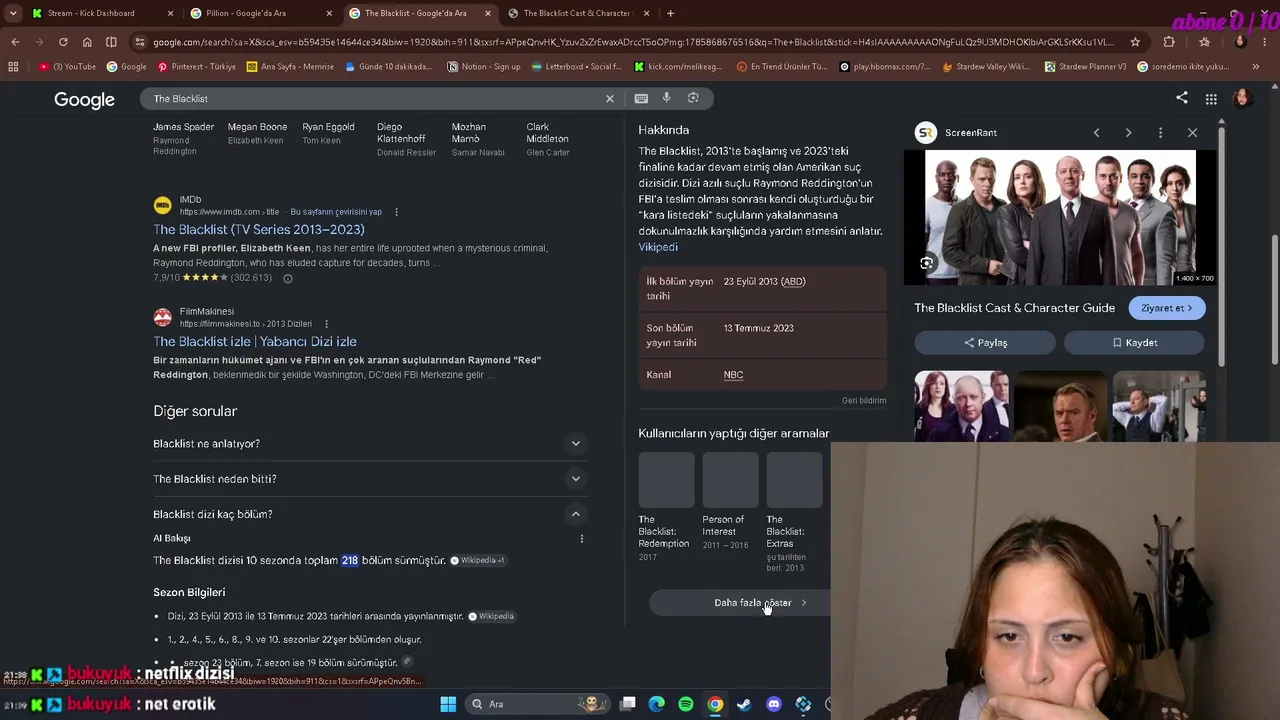Screen dimensions: 1280x720
Task: Search inside the image with Lens icon
Action: (927, 264)
